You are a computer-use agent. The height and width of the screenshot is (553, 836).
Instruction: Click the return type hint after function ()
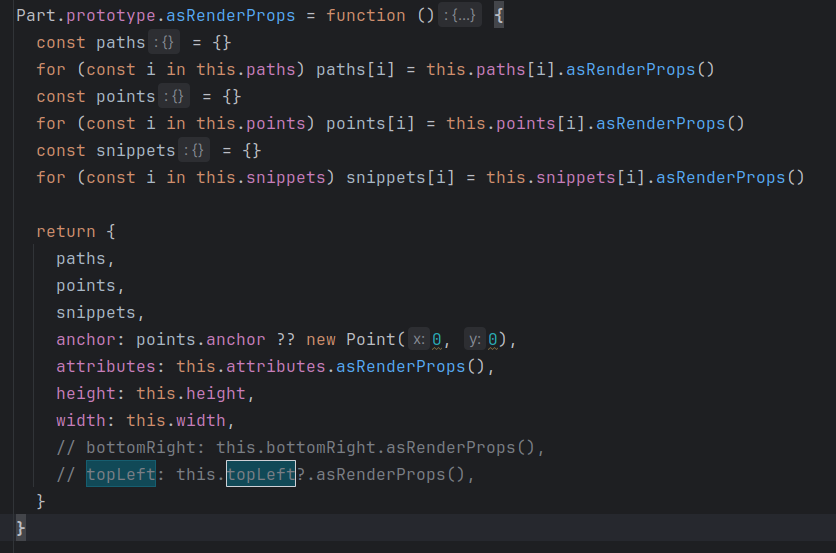click(x=461, y=17)
